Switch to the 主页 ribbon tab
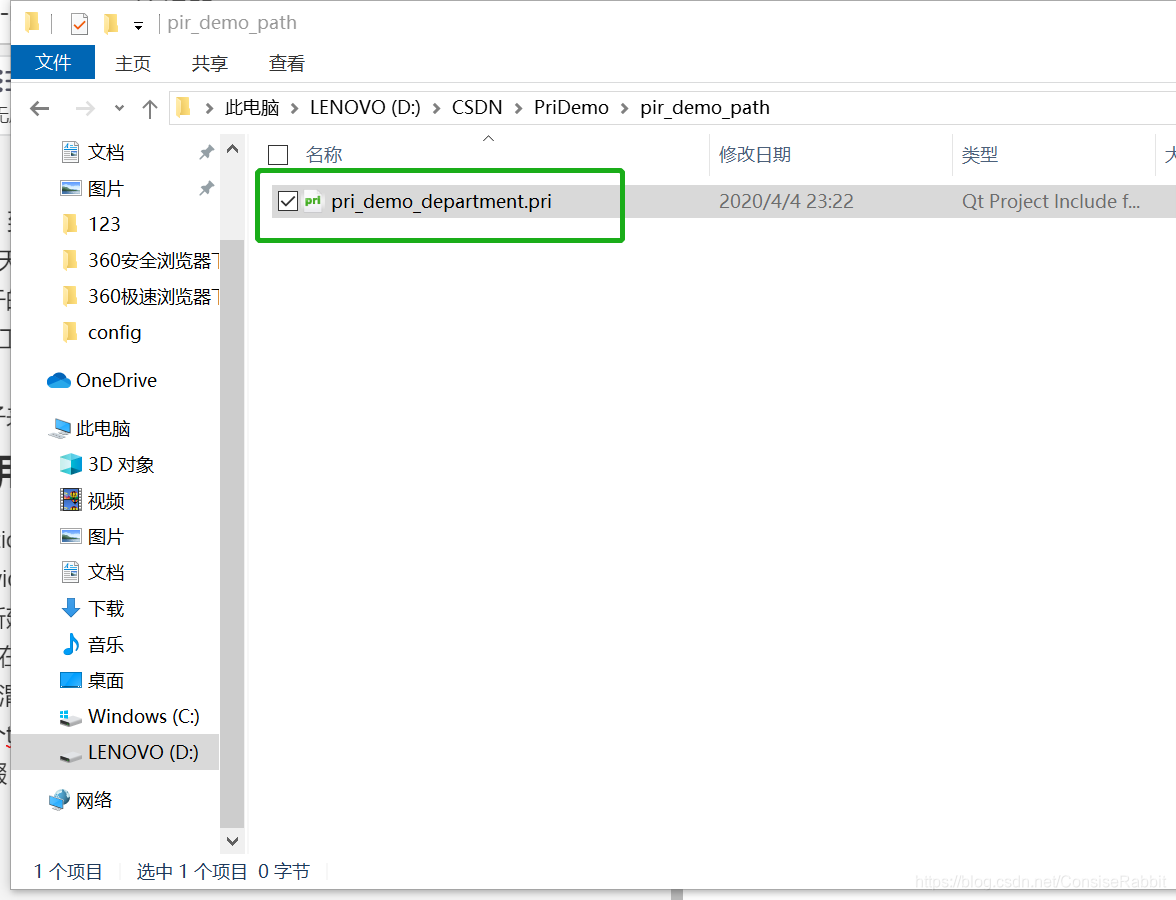The width and height of the screenshot is (1176, 900). click(x=133, y=63)
